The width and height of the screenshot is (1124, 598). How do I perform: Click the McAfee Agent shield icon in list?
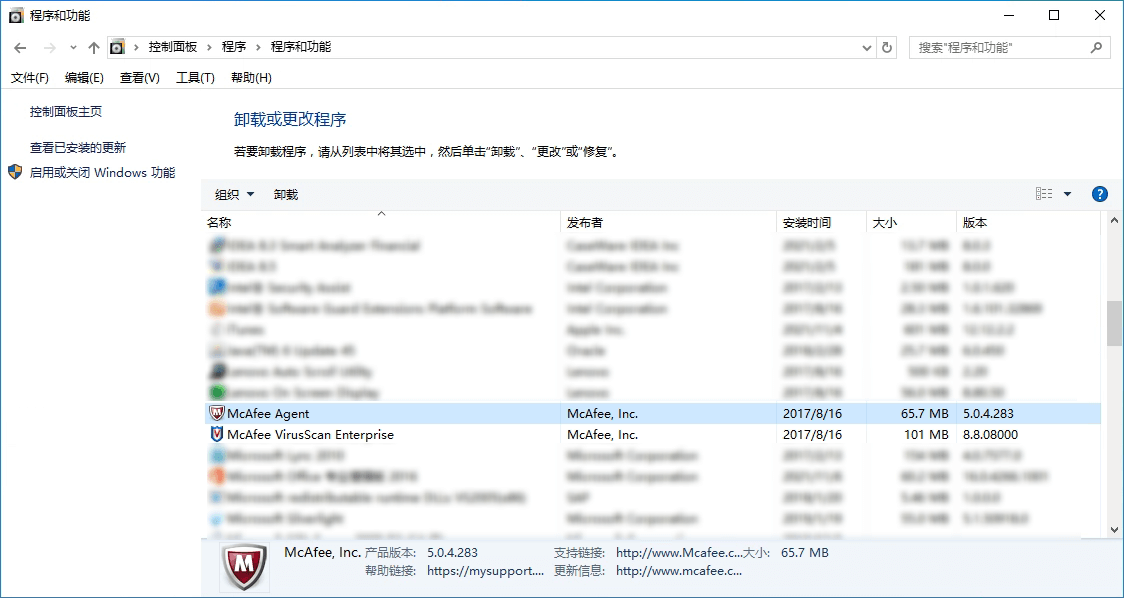pos(217,414)
